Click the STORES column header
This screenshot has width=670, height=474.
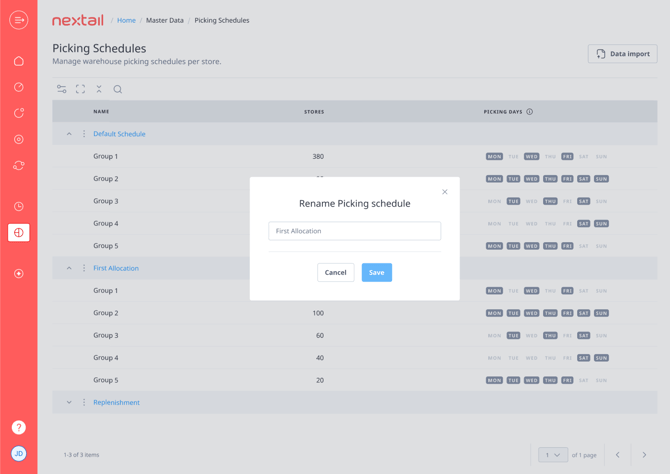click(x=314, y=112)
